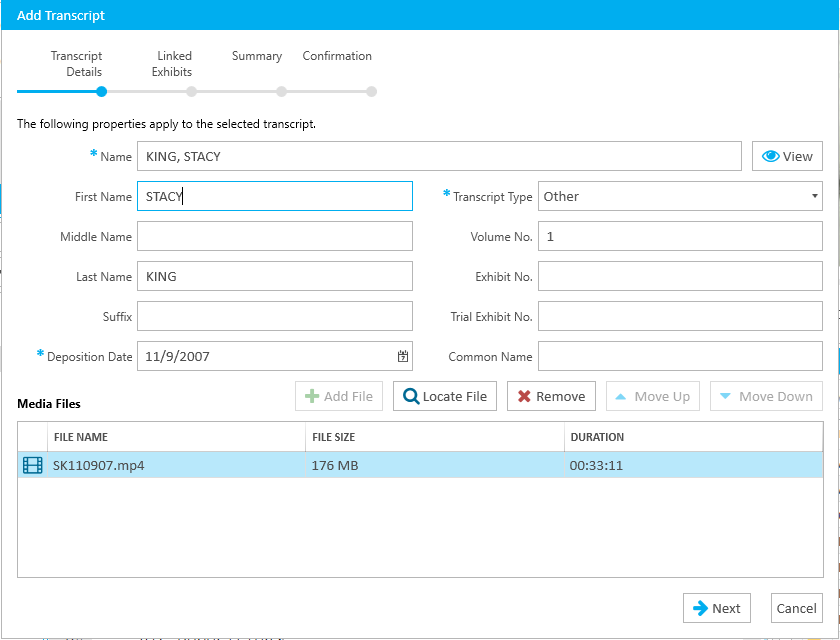
Task: Click the red X Remove icon
Action: [524, 396]
